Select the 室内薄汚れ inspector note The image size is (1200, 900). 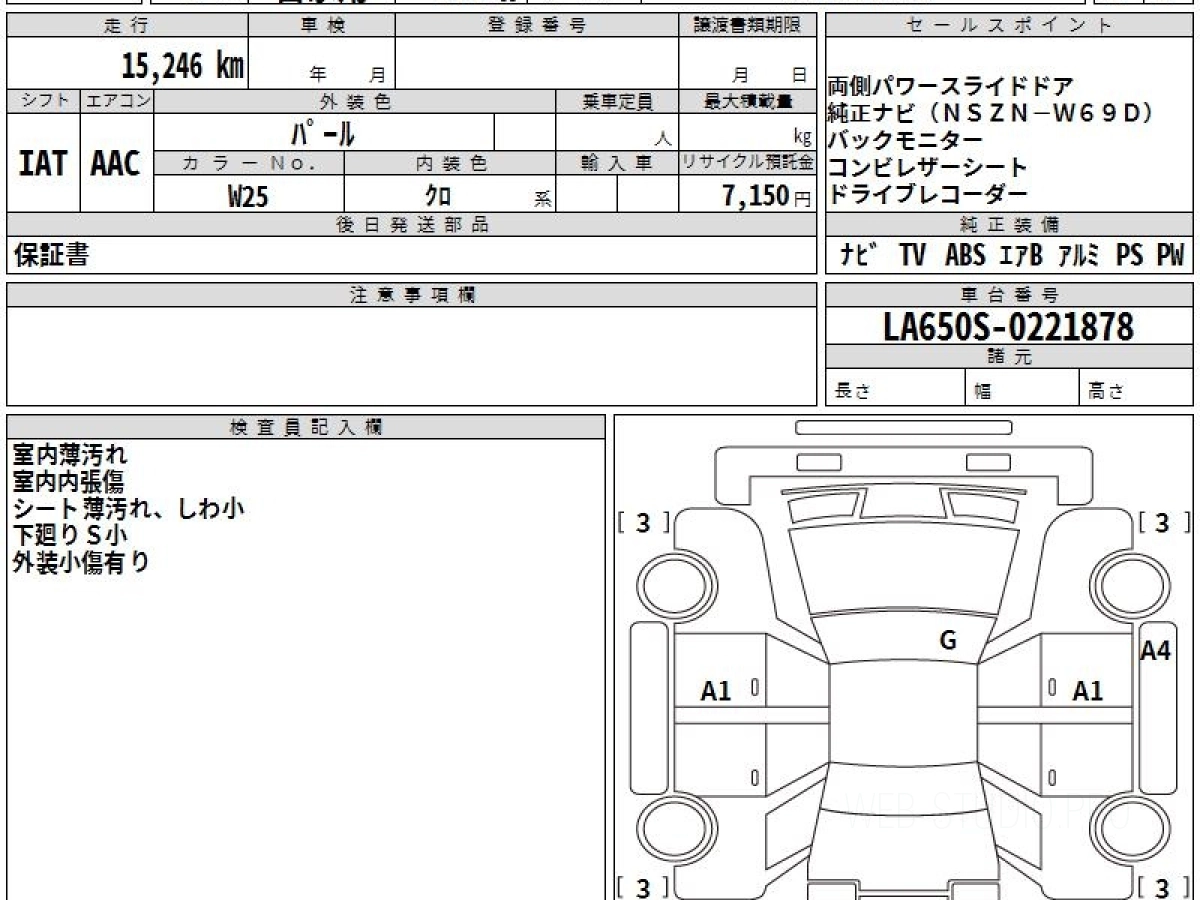(70, 455)
